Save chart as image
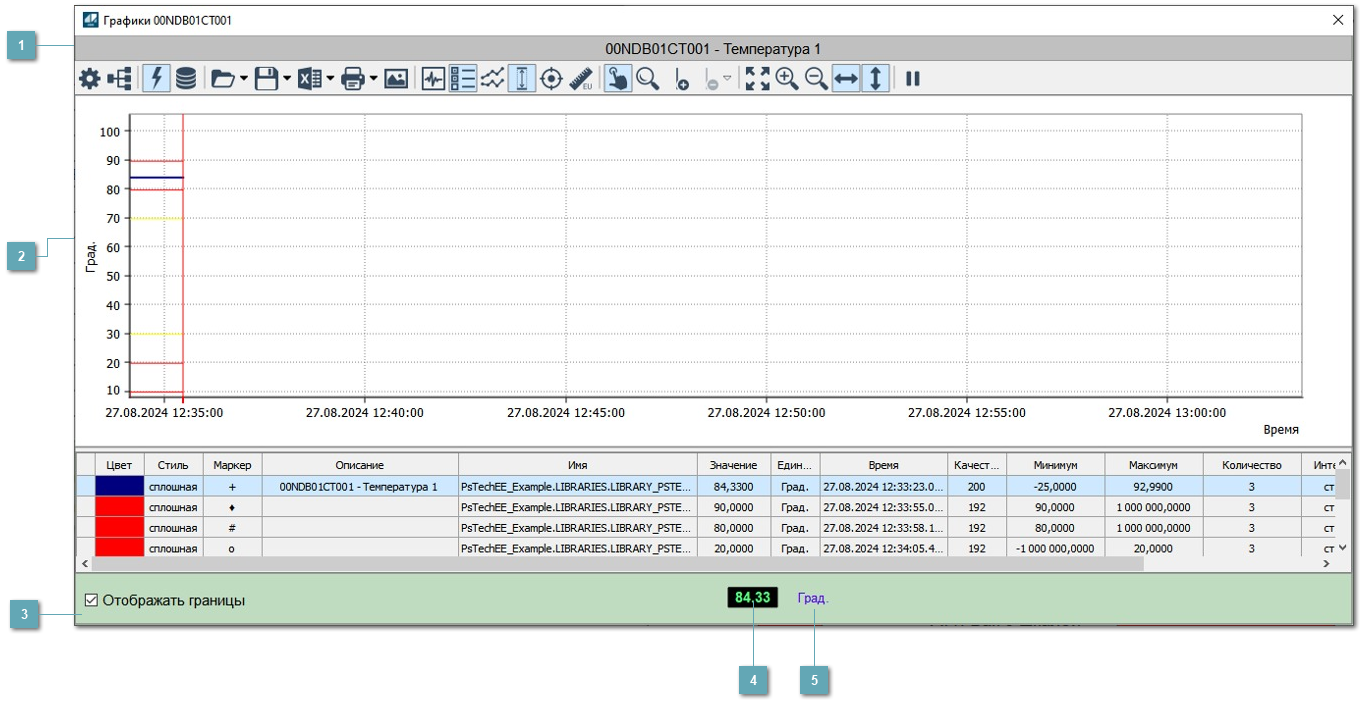This screenshot has height=705, width=1363. pyautogui.click(x=396, y=79)
